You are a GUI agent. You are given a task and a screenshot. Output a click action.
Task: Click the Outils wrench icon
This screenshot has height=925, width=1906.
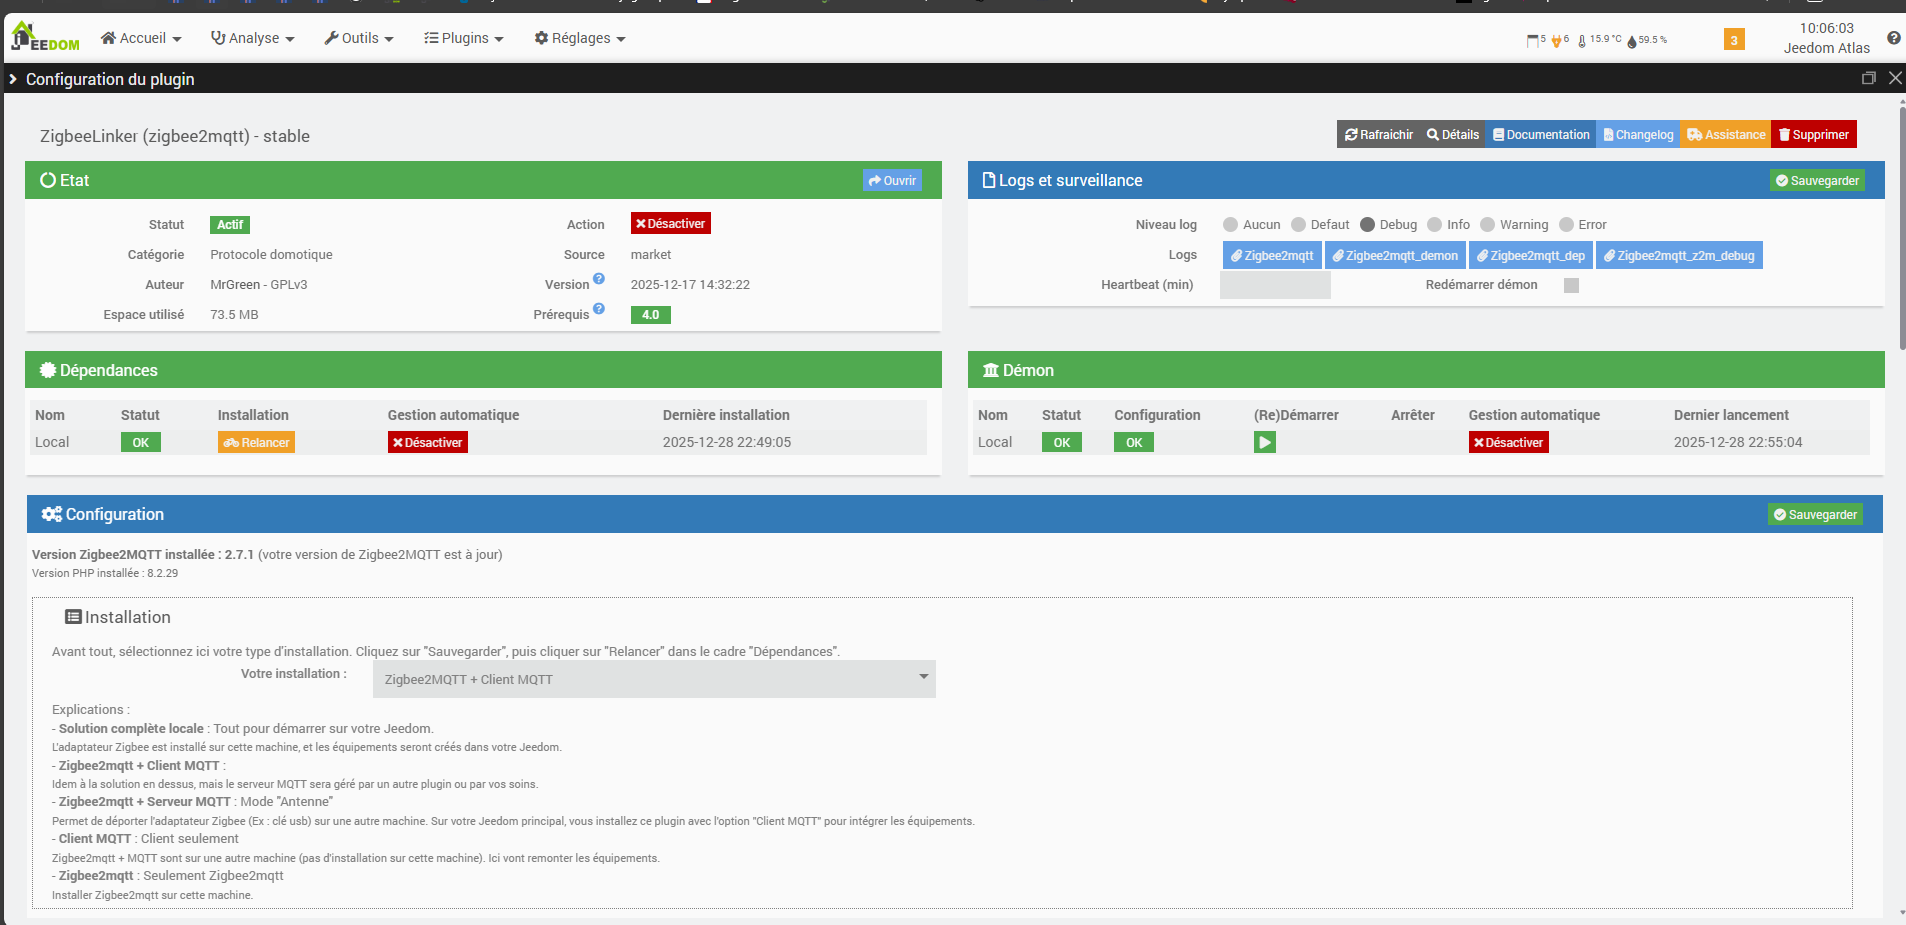pyautogui.click(x=331, y=38)
